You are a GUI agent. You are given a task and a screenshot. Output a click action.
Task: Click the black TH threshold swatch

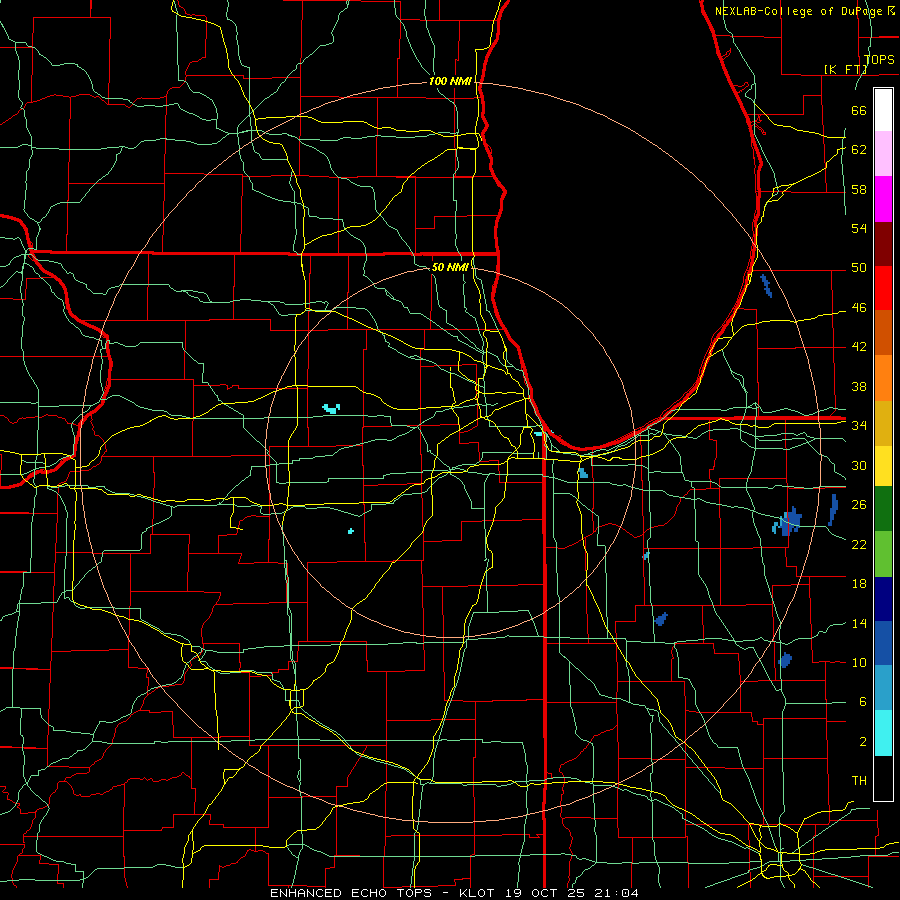point(883,778)
